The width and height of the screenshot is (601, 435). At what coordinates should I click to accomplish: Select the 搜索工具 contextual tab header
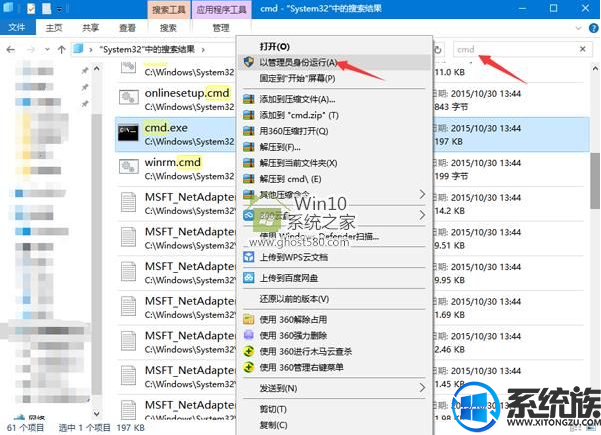169,9
